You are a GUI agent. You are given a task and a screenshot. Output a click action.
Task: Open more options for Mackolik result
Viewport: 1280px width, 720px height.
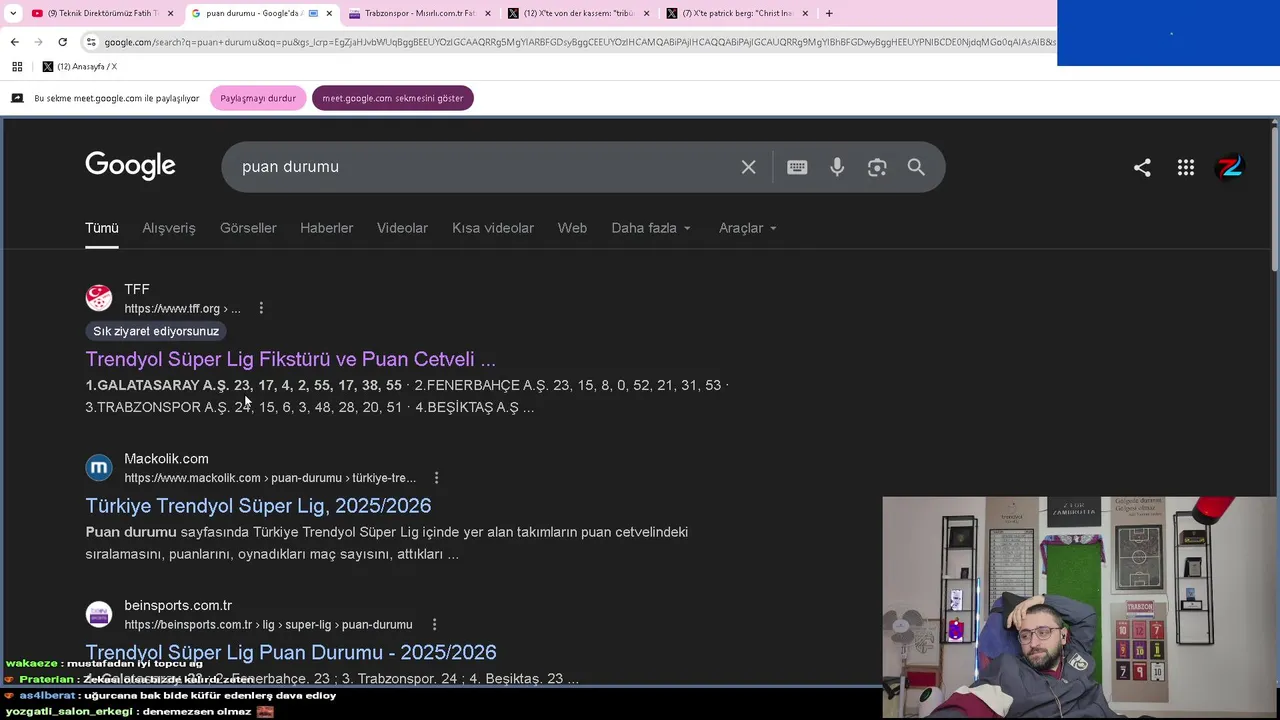click(436, 478)
